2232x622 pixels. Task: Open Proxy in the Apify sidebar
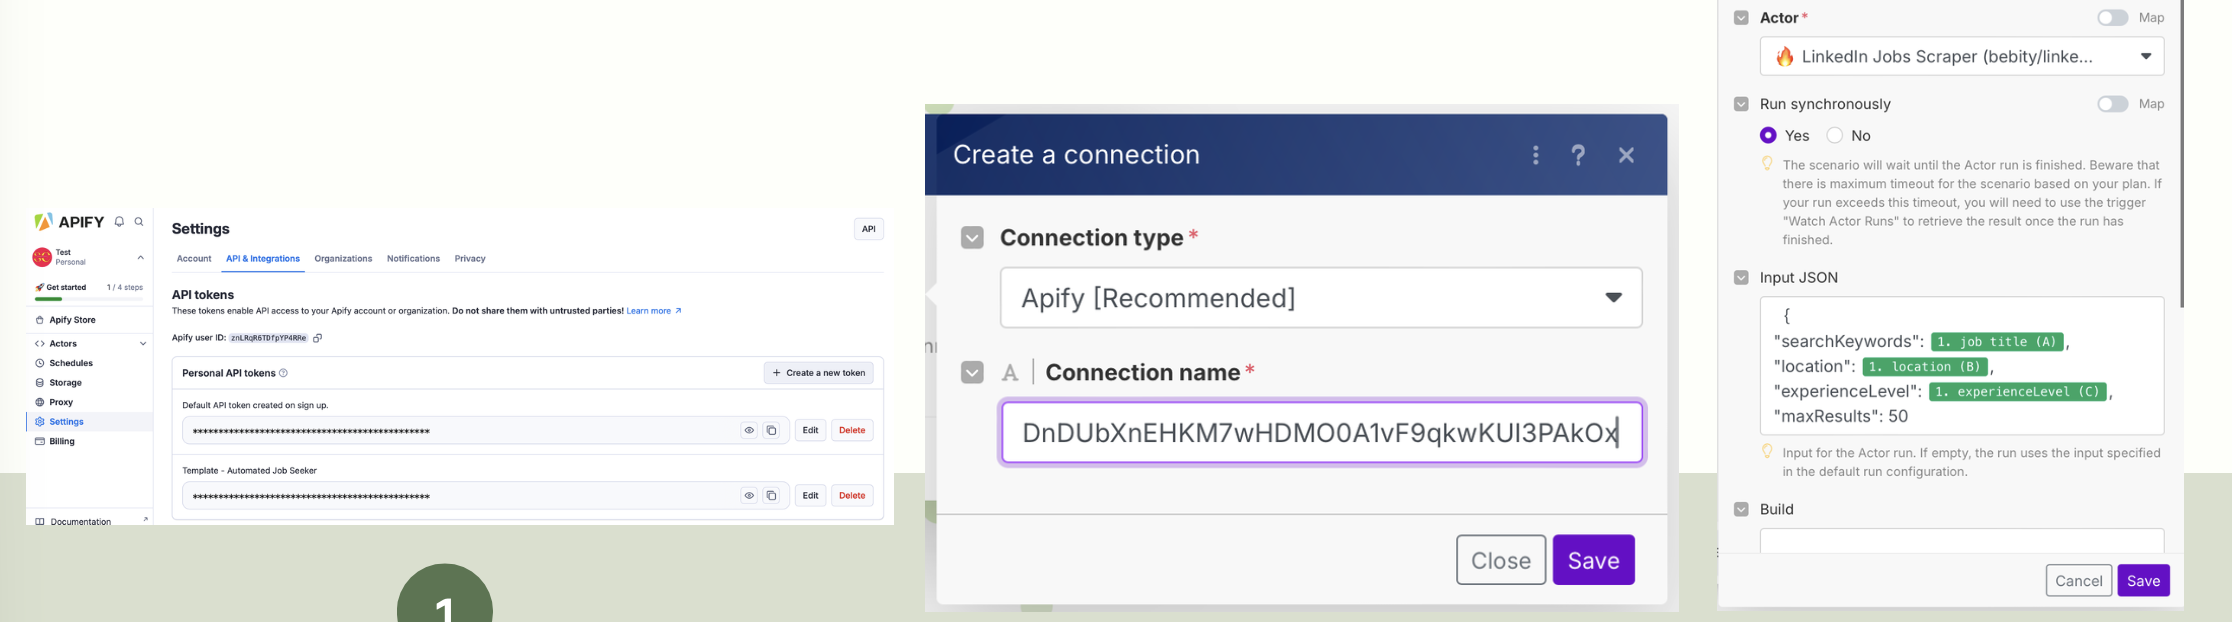[x=61, y=402]
